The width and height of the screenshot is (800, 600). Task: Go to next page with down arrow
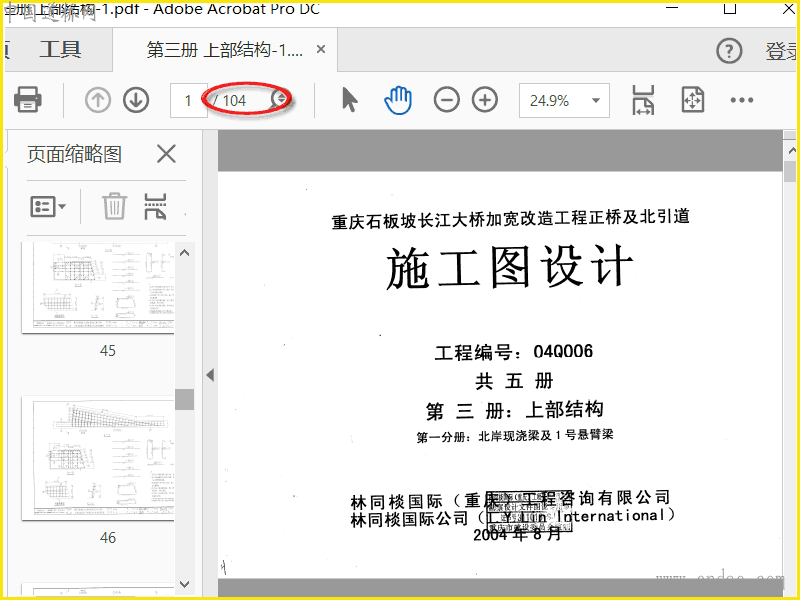(136, 100)
